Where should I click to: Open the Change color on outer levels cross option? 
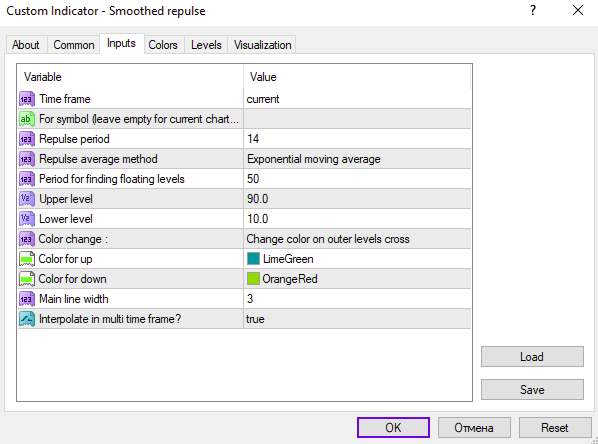click(x=357, y=239)
